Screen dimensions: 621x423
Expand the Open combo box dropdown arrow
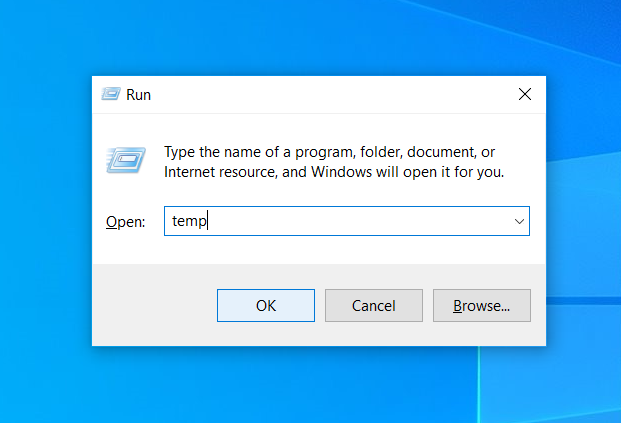coord(519,222)
